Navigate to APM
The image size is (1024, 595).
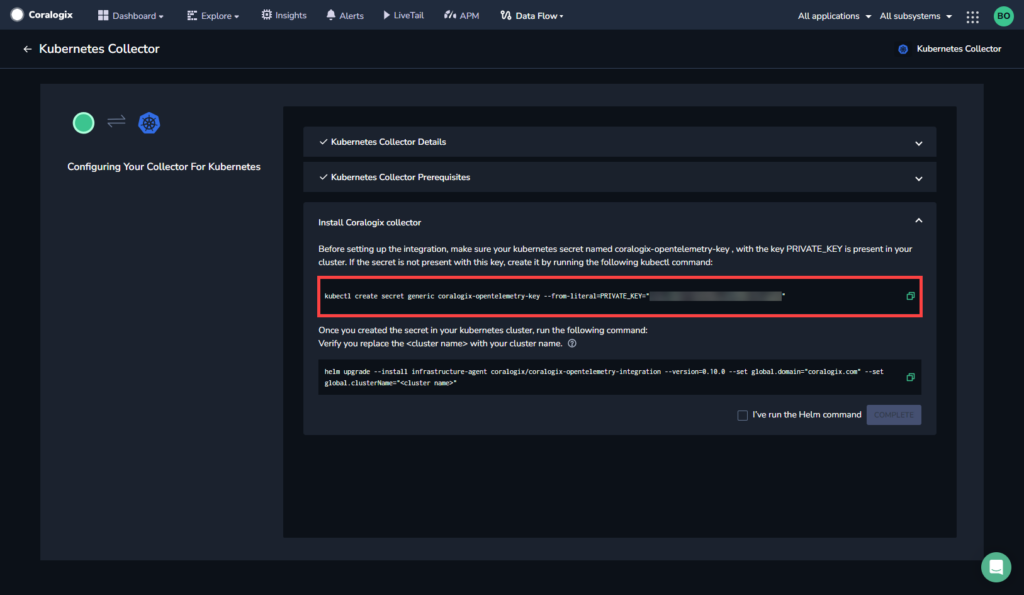click(x=462, y=16)
